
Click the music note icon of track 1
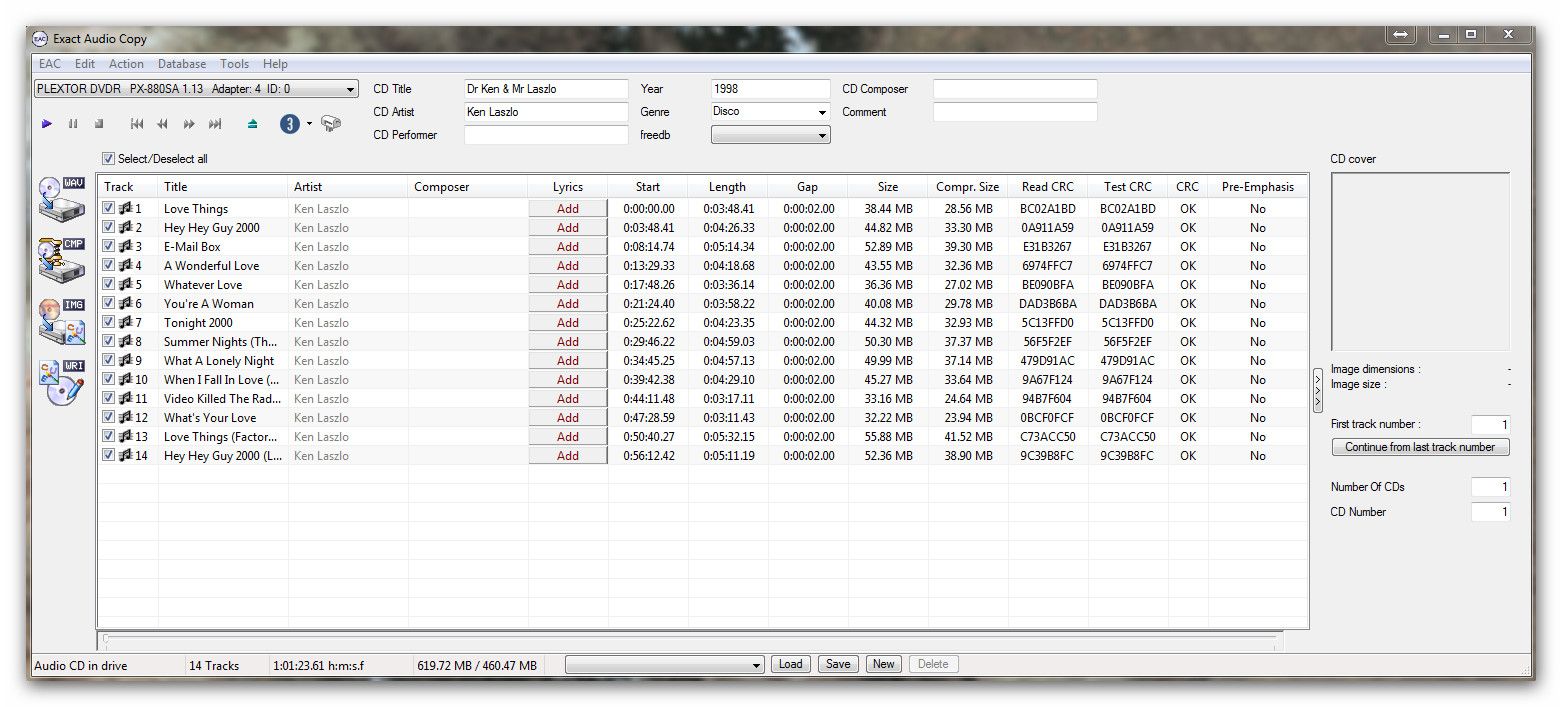[125, 209]
